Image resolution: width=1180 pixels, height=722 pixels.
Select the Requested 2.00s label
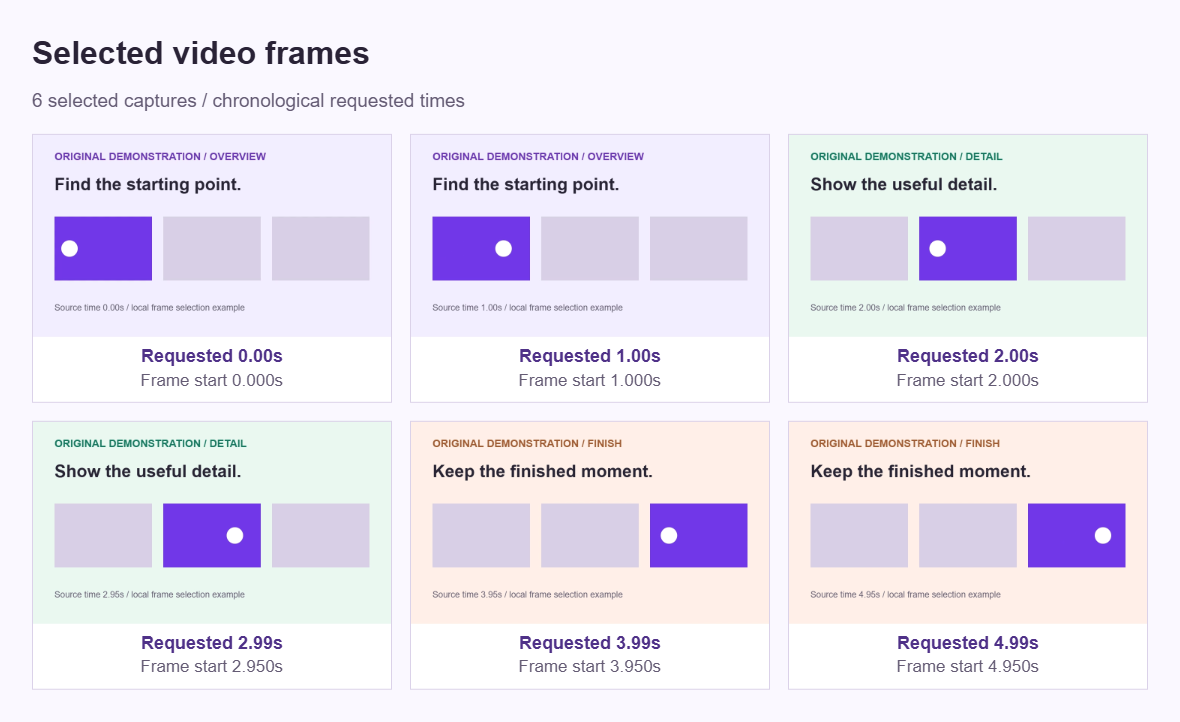point(968,356)
